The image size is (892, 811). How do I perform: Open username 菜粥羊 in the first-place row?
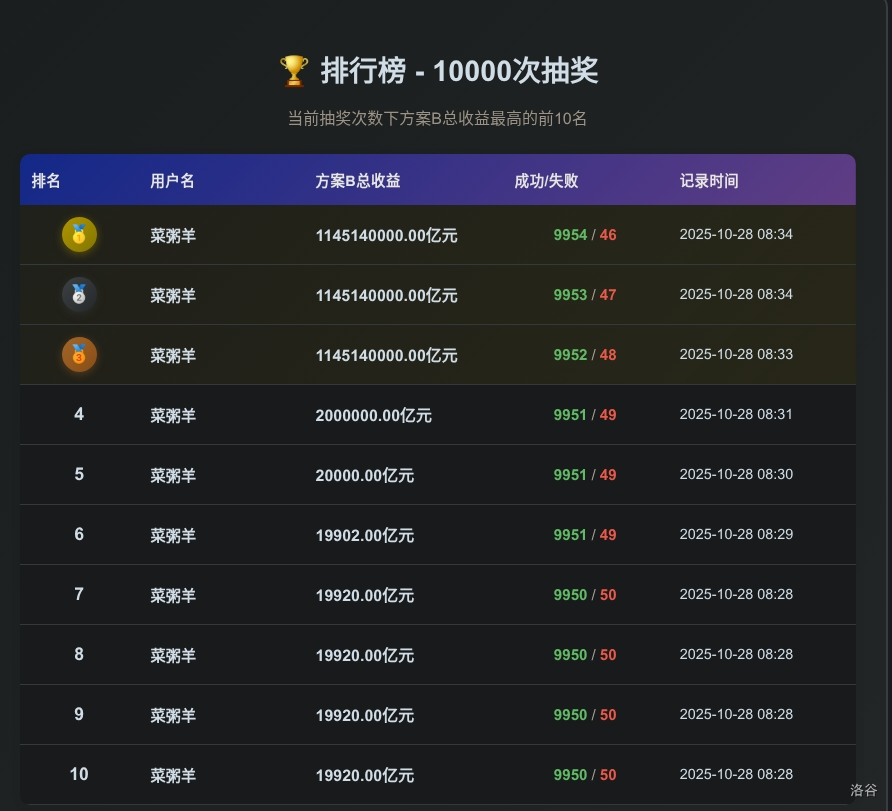(x=172, y=236)
